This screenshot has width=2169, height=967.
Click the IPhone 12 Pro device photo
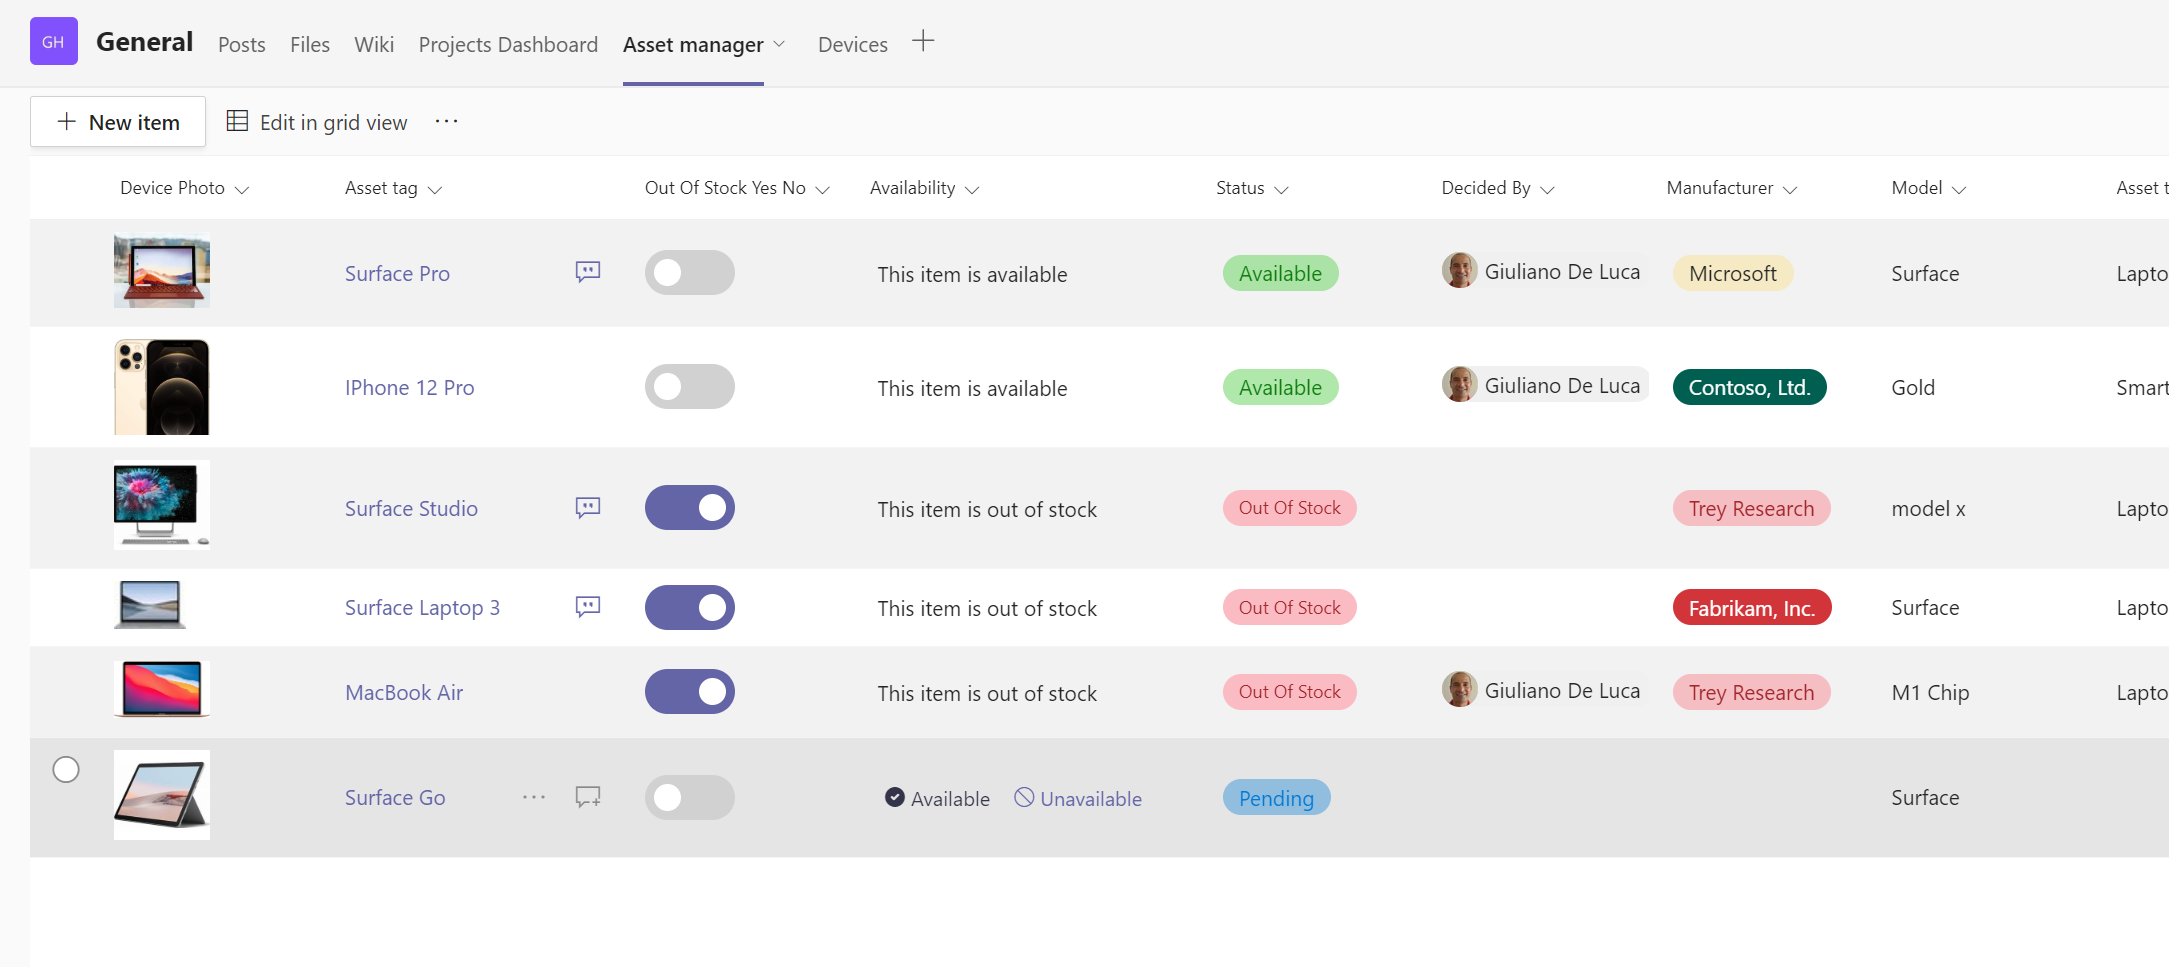point(162,387)
